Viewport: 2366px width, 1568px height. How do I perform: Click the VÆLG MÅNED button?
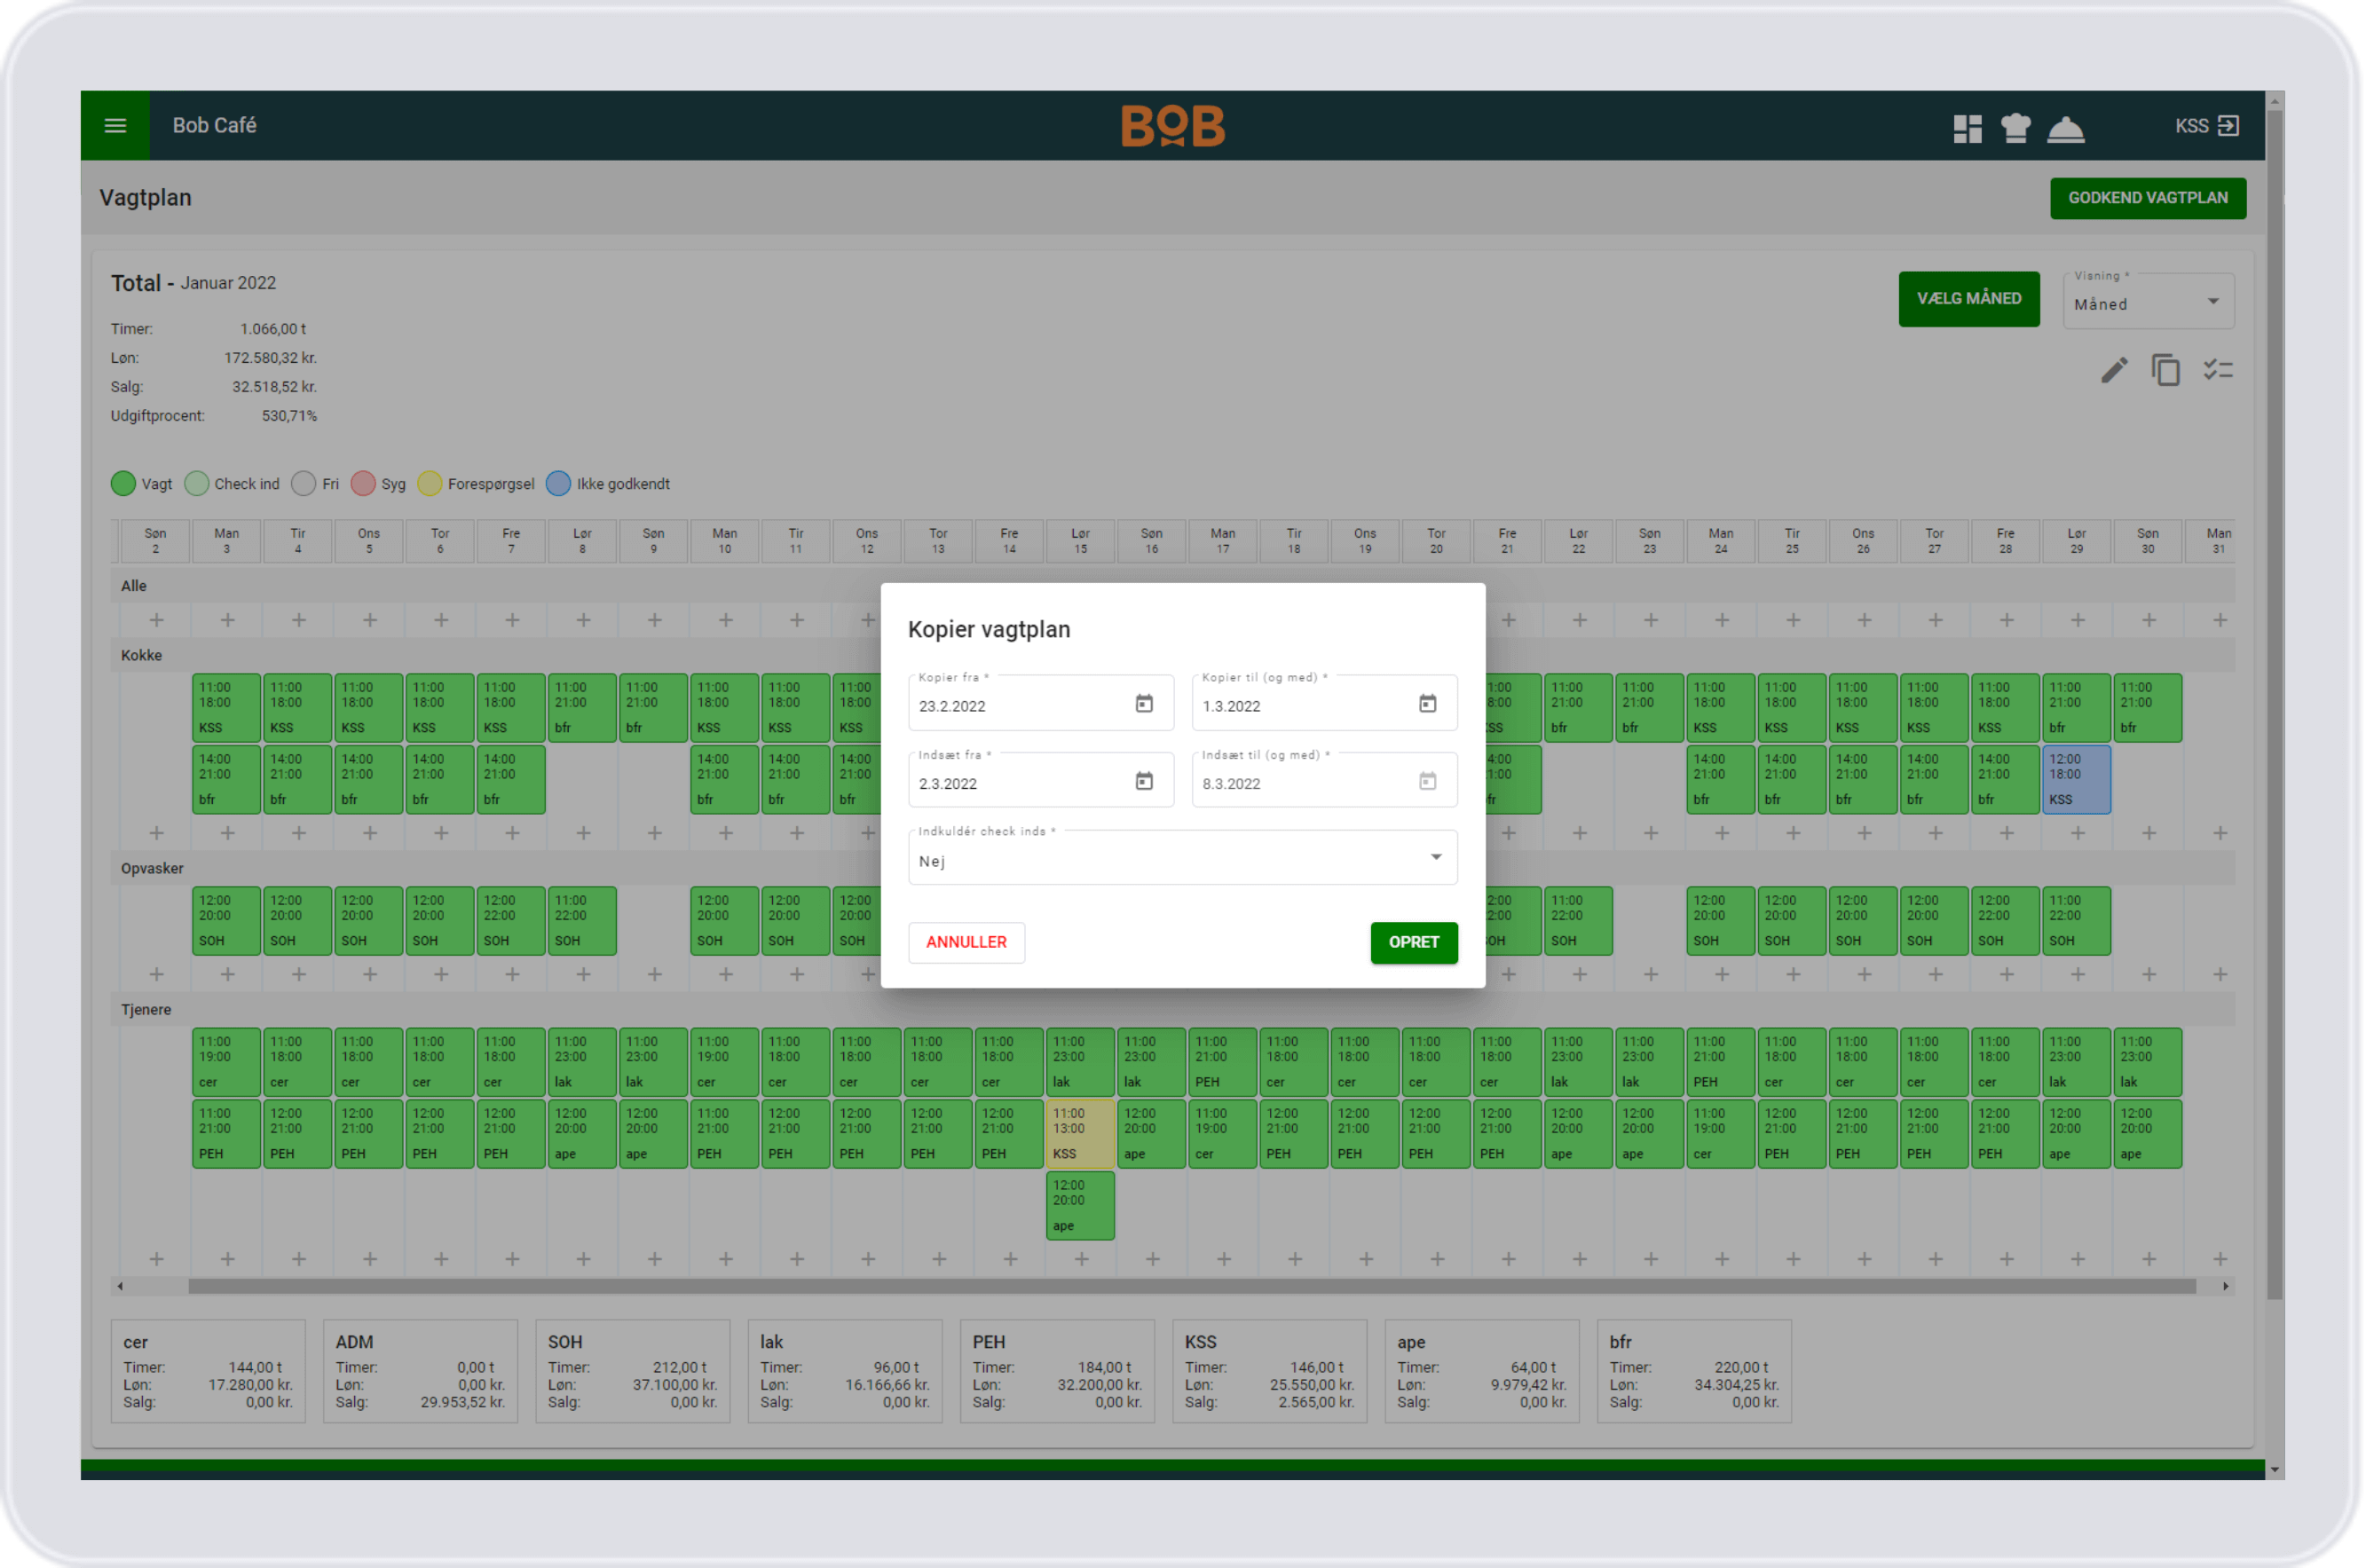(x=1968, y=299)
